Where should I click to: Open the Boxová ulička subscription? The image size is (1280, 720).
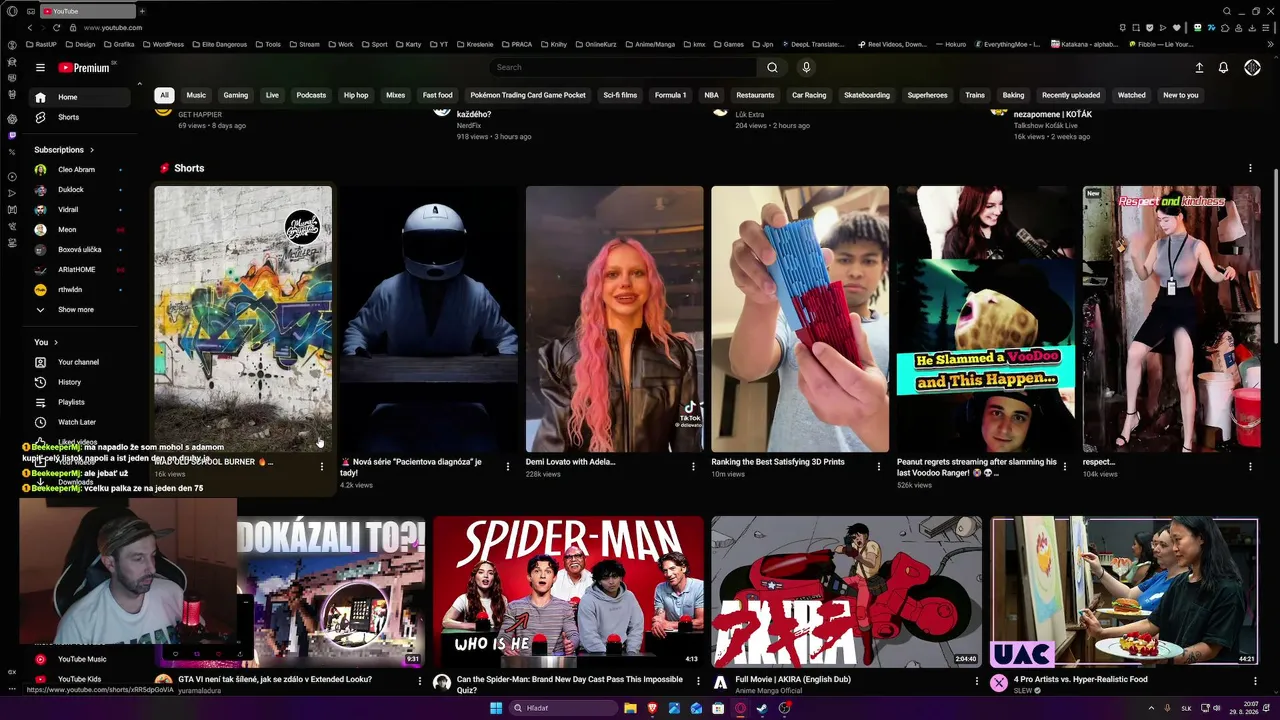point(80,250)
